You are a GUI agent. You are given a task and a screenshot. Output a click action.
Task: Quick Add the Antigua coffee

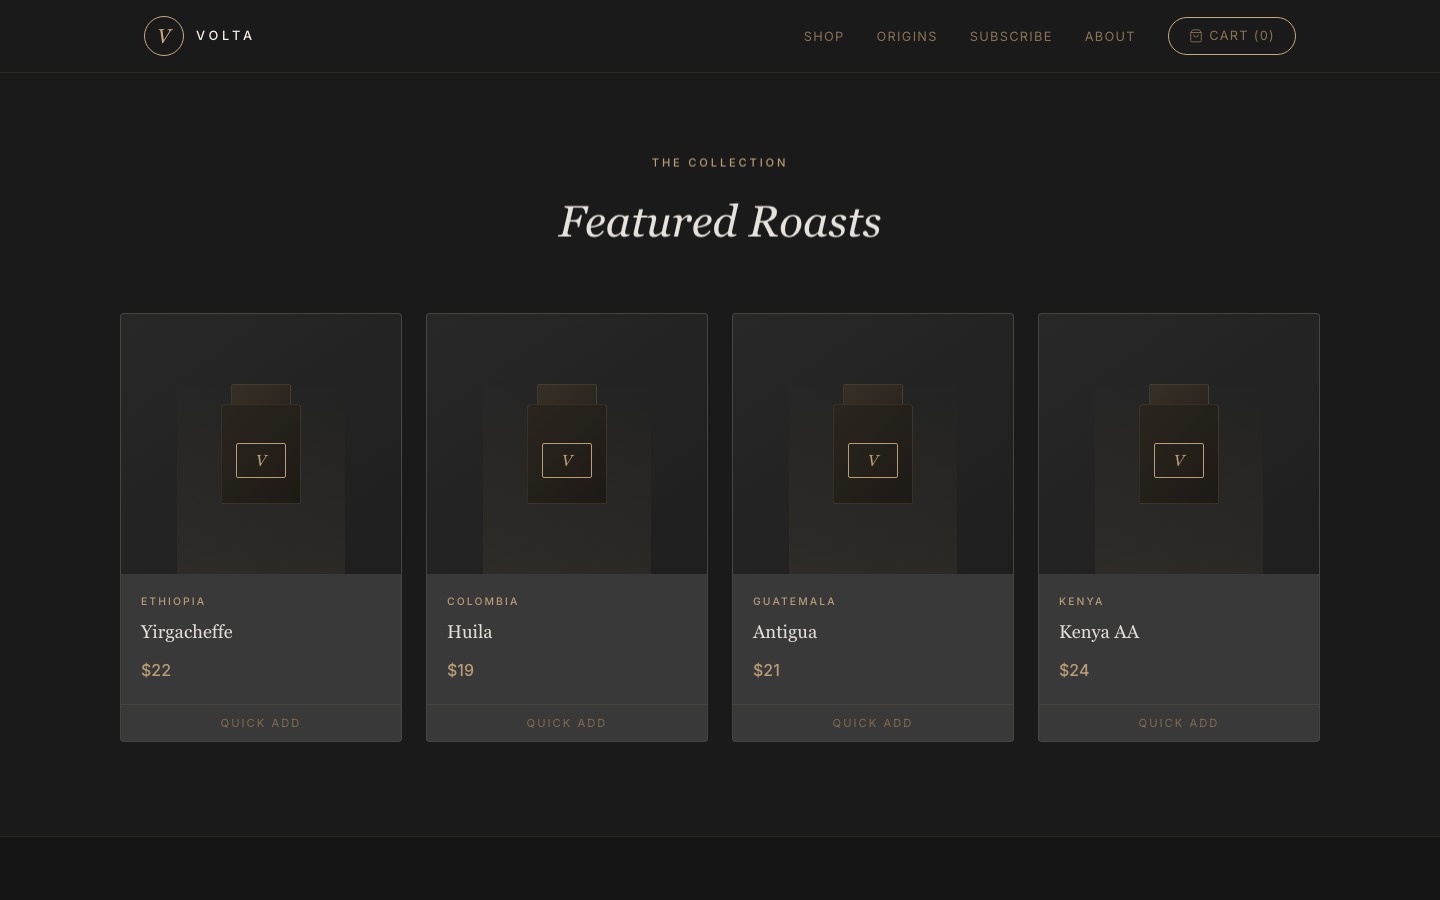coord(873,722)
